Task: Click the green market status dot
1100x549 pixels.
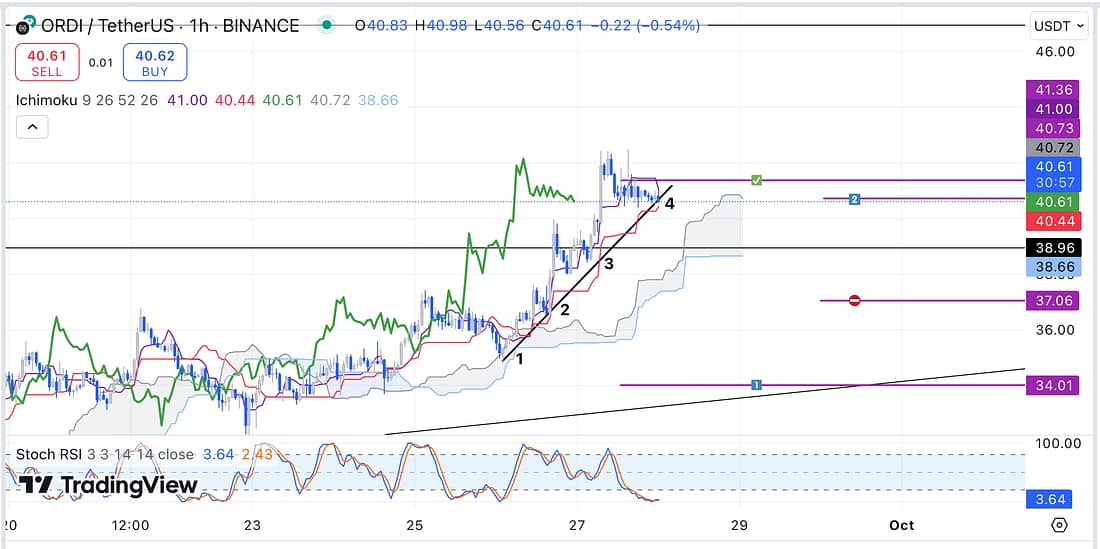Action: click(x=327, y=26)
